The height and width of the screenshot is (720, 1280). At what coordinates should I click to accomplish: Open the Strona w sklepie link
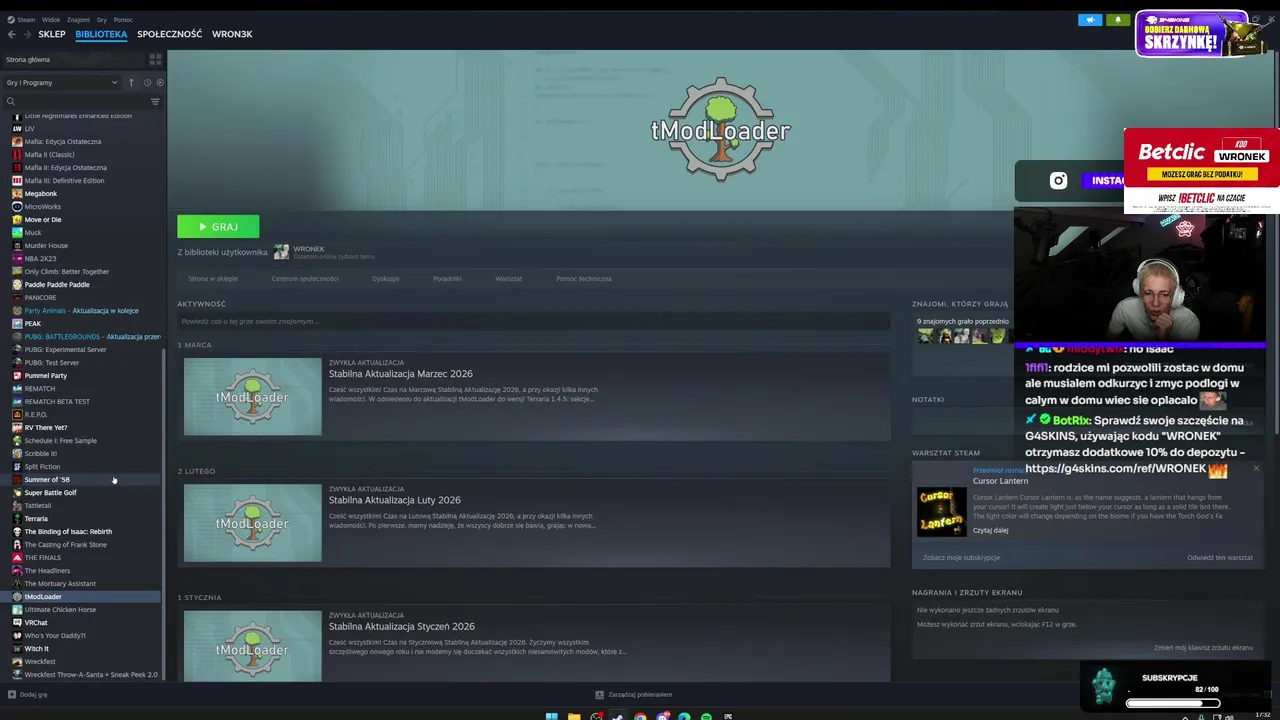(x=213, y=278)
